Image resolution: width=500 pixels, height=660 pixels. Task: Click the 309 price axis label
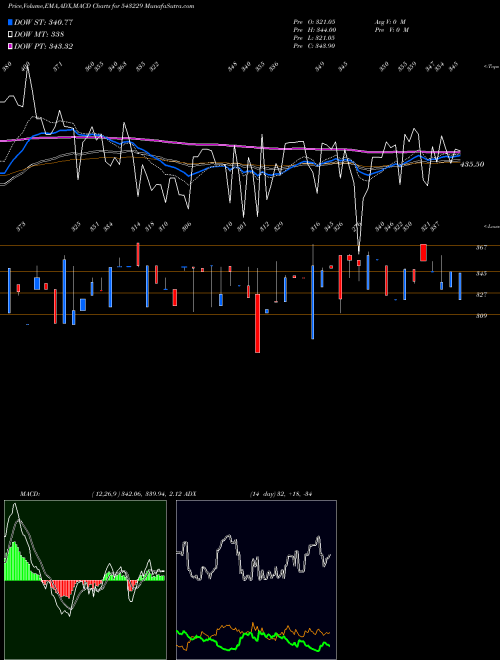pos(481,316)
